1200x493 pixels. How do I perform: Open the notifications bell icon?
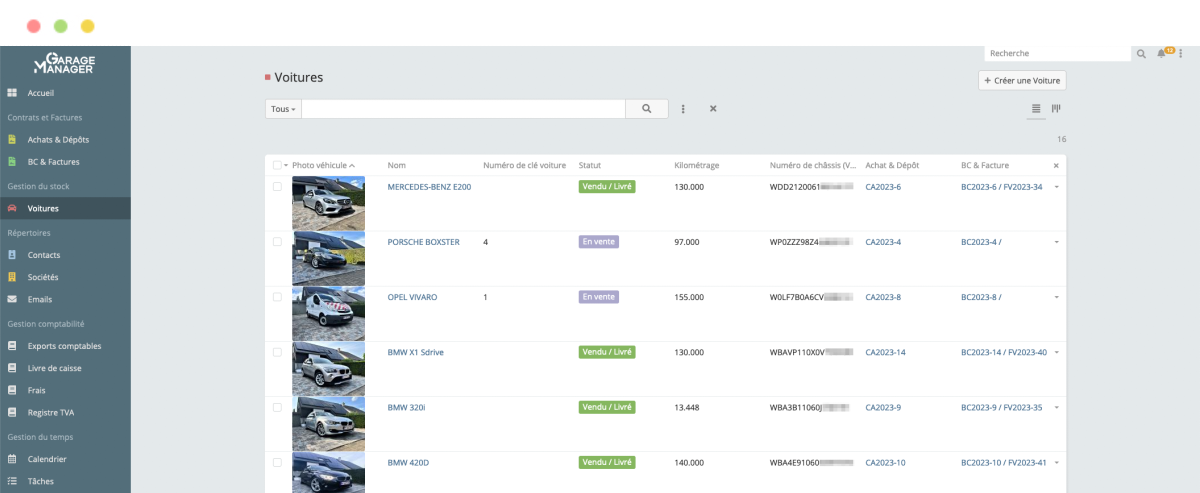click(1161, 54)
